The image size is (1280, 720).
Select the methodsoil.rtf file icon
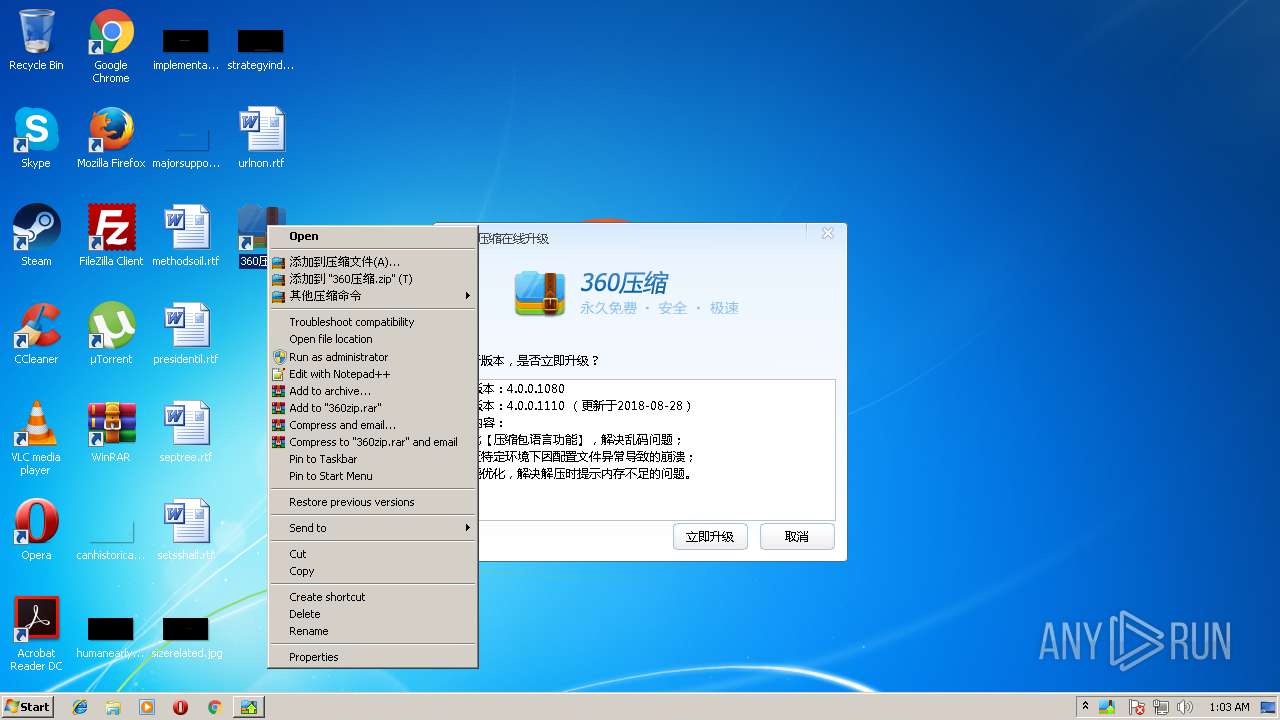pos(186,237)
